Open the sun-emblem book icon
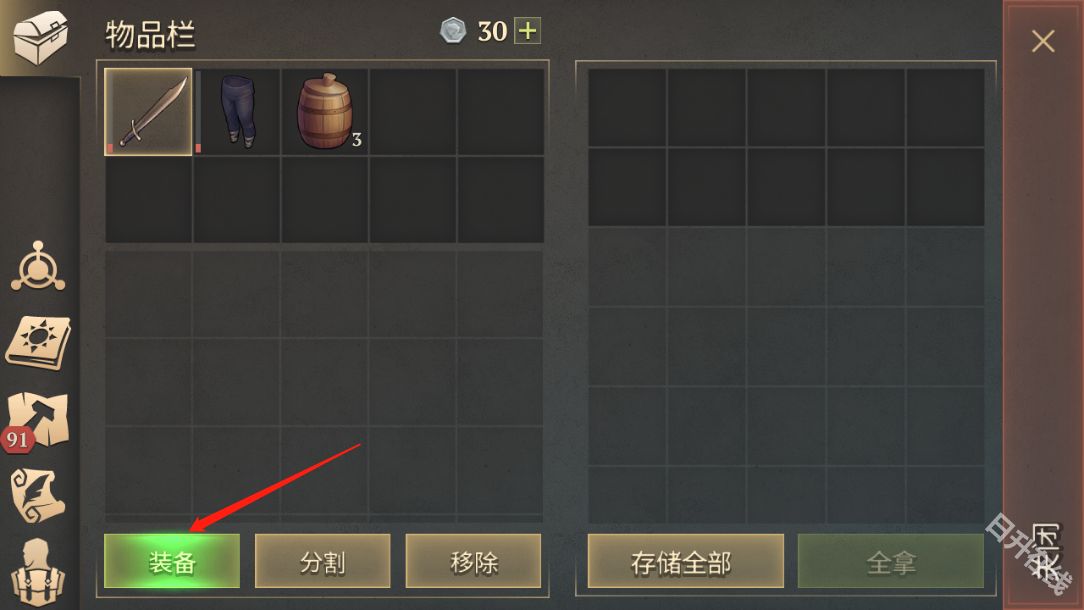Viewport: 1084px width, 610px height. point(39,342)
